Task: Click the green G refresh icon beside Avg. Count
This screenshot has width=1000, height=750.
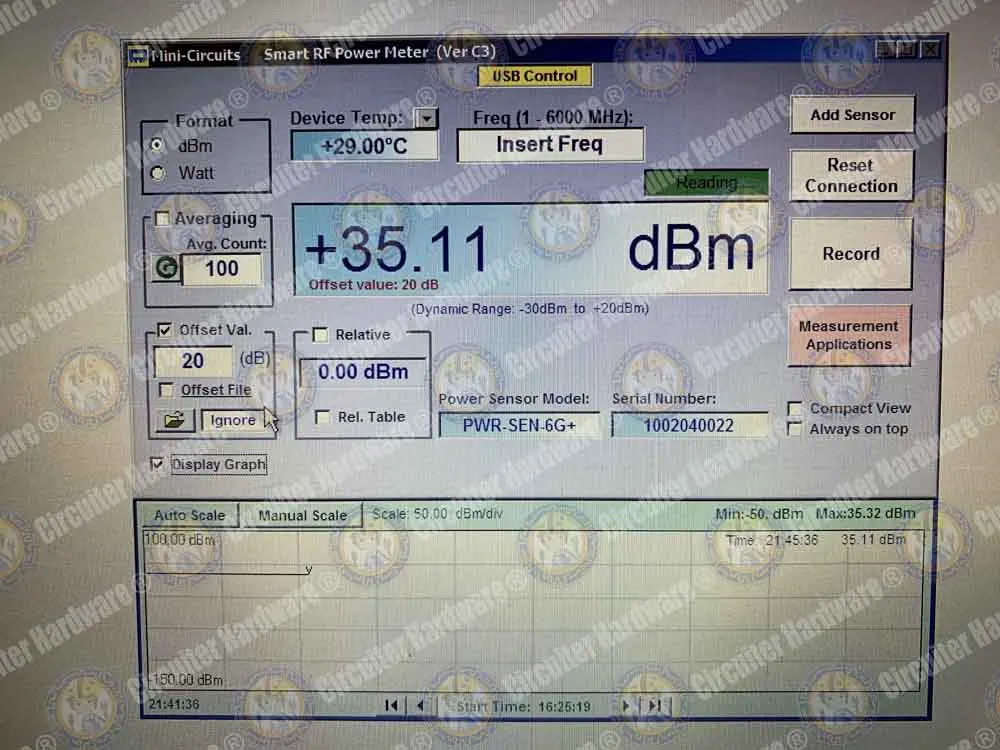Action: (168, 266)
